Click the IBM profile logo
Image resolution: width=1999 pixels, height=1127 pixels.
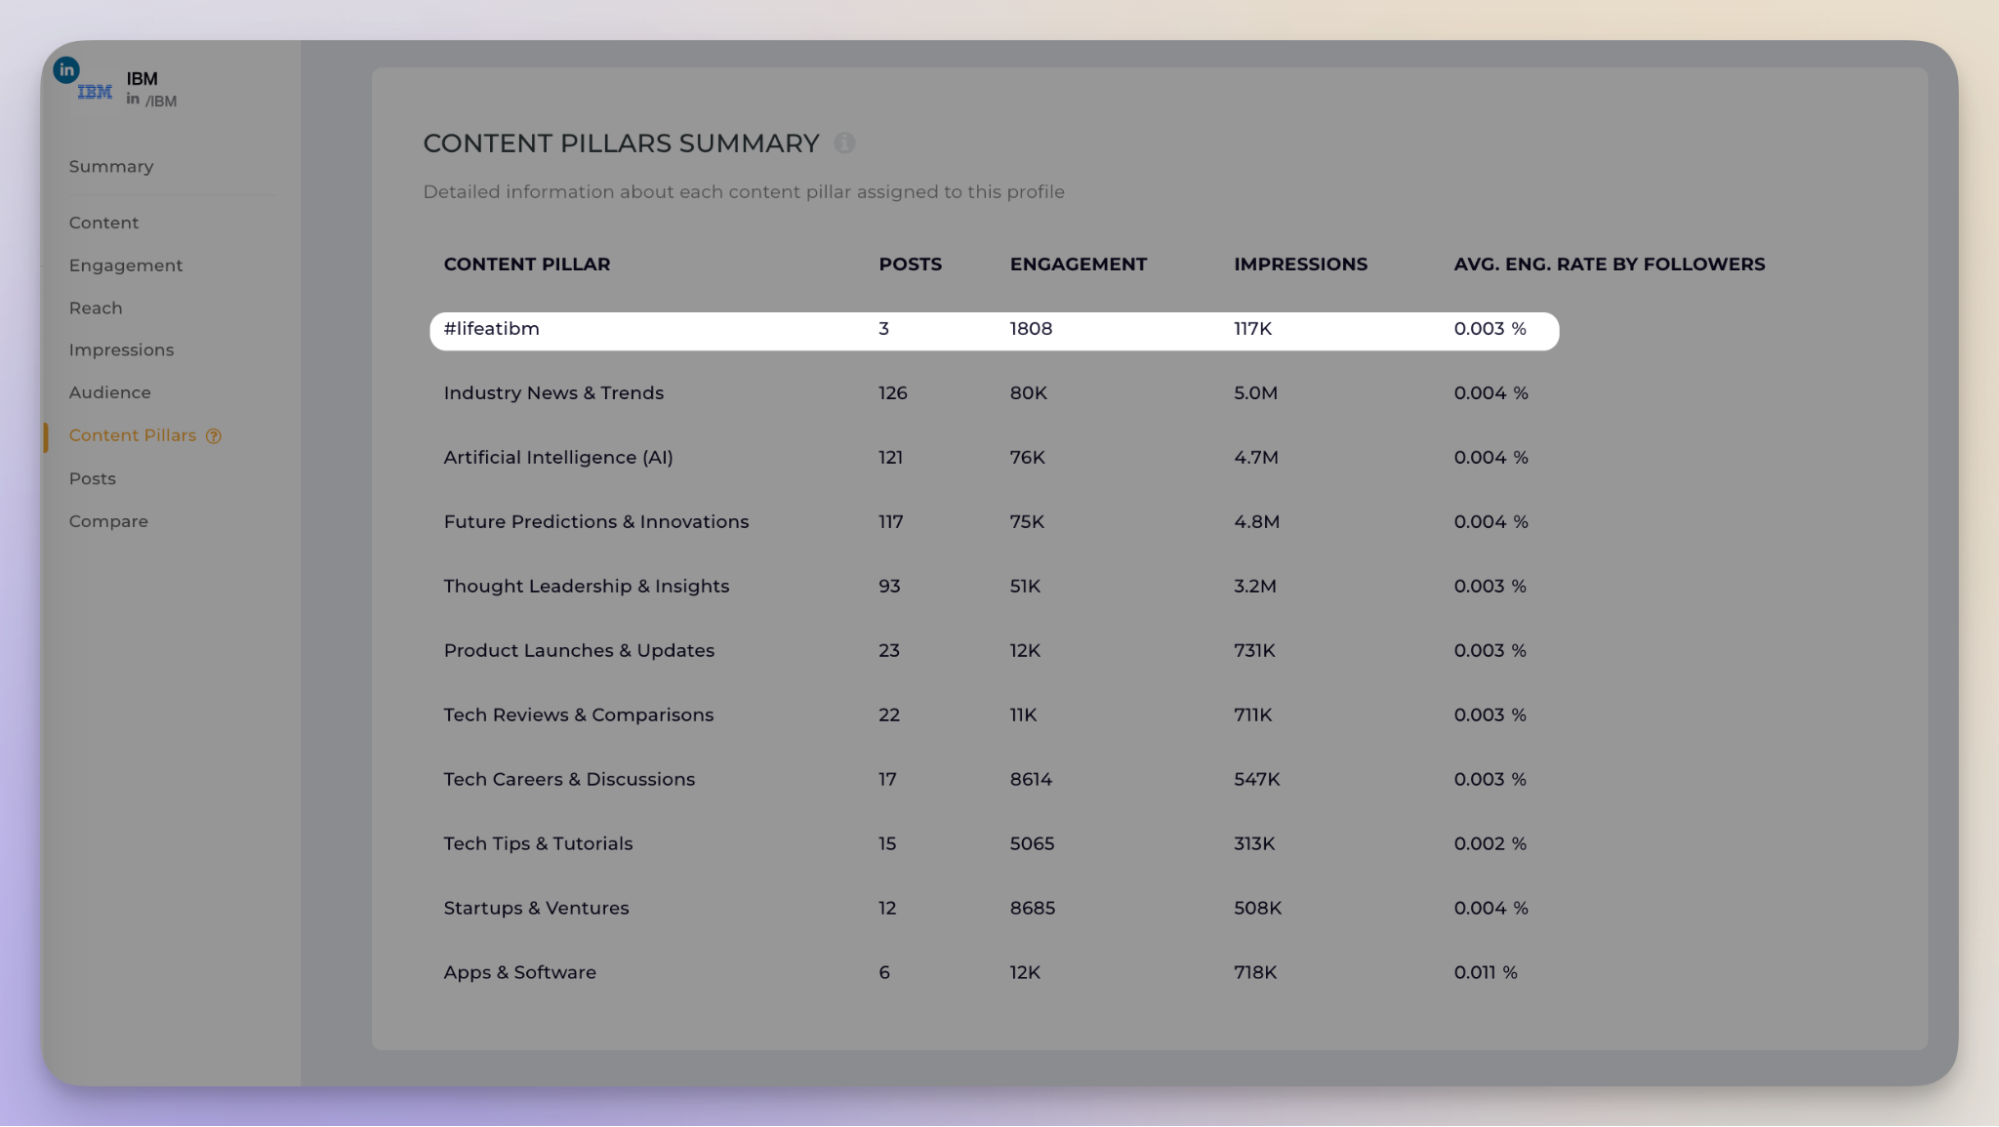tap(95, 92)
